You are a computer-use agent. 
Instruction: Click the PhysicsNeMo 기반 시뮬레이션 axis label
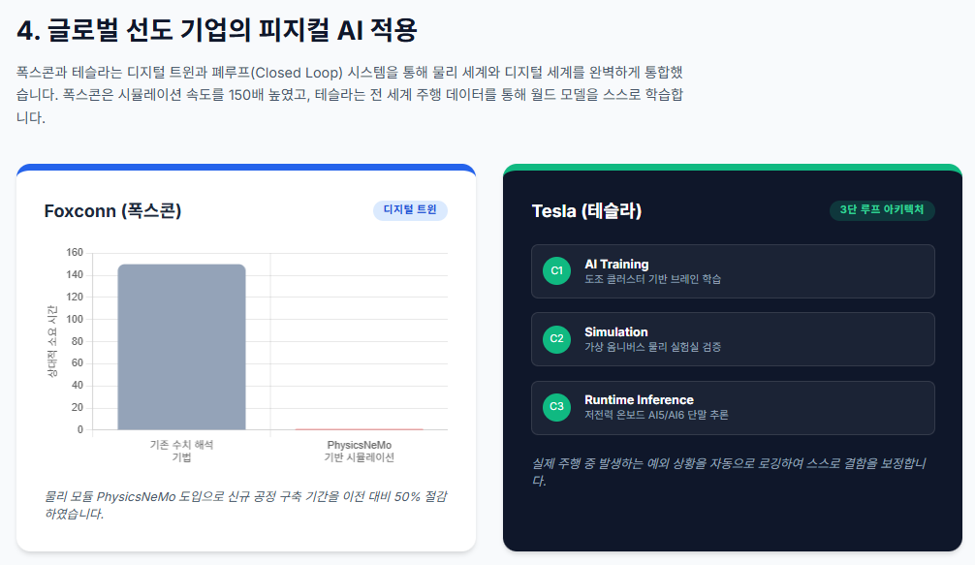[x=359, y=451]
